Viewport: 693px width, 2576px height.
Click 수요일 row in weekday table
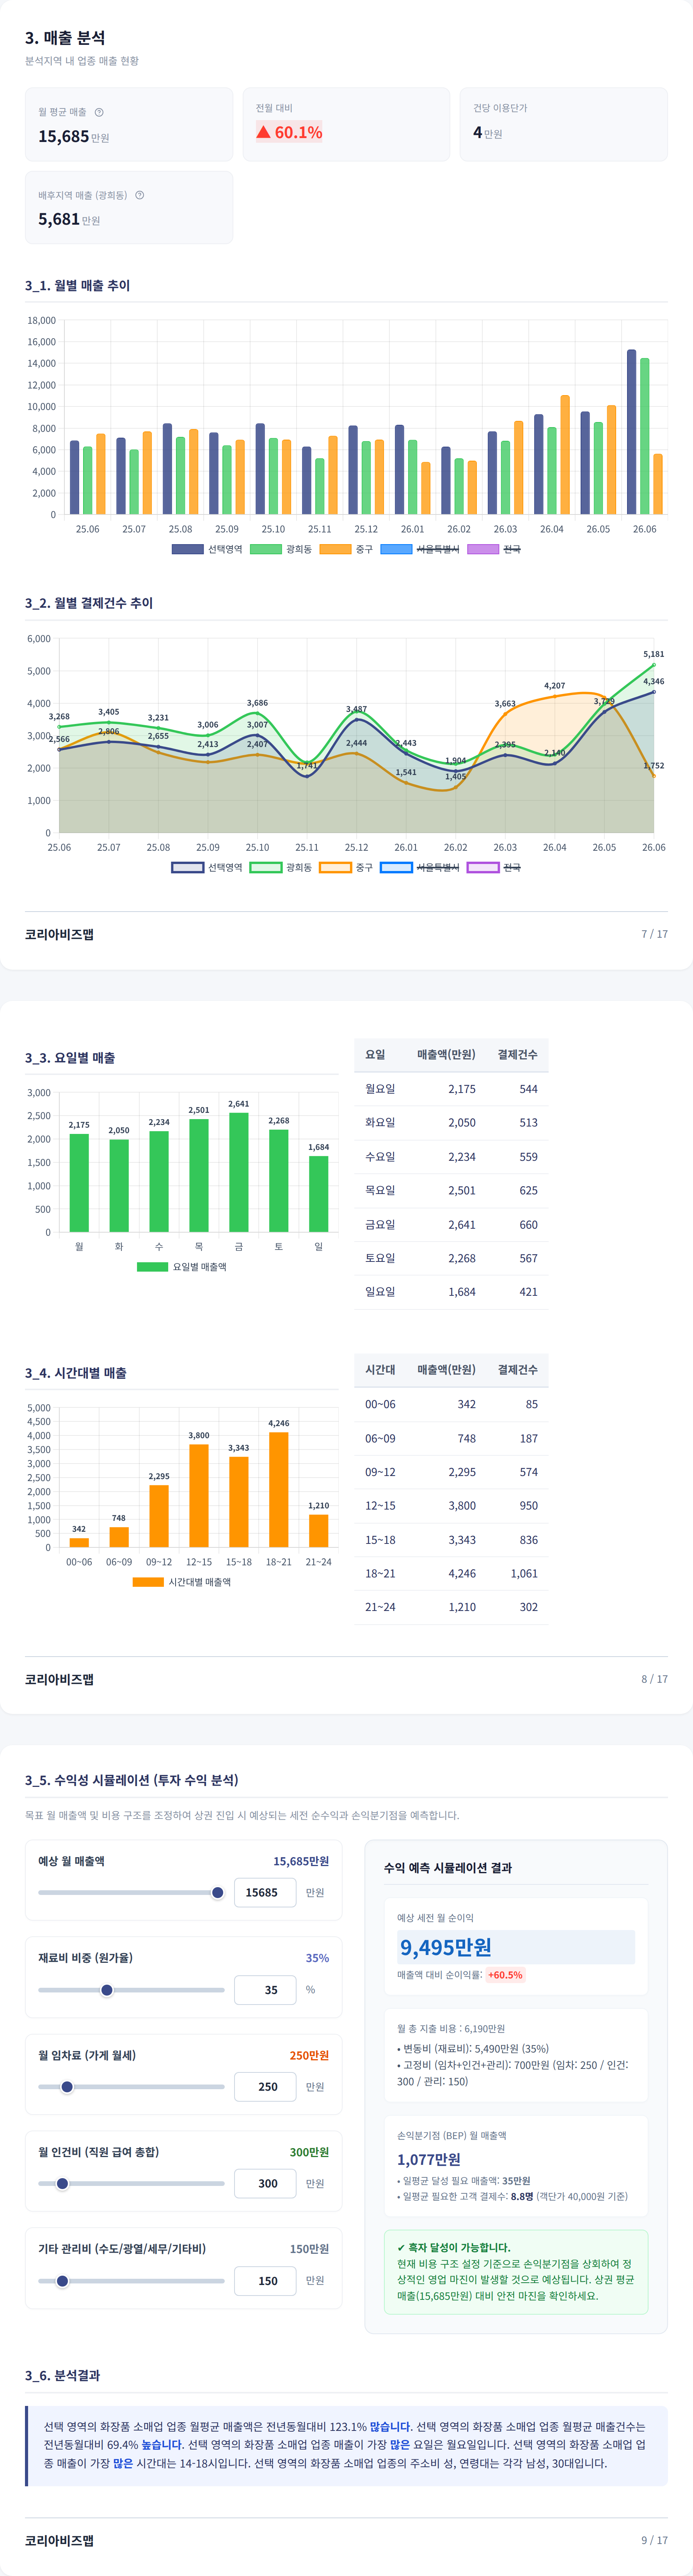point(451,1157)
